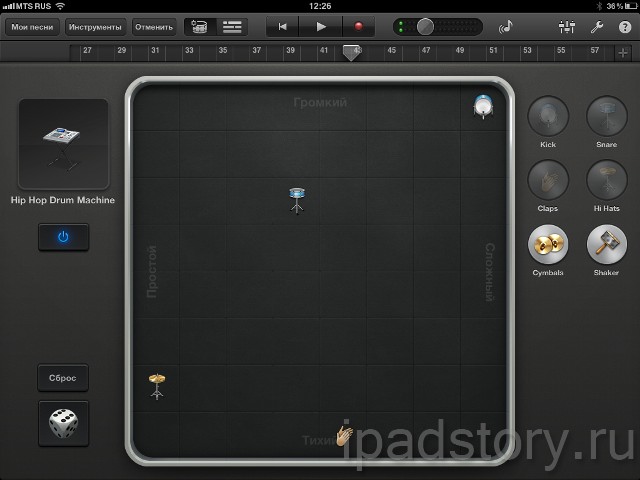Image resolution: width=640 pixels, height=480 pixels.
Task: Start recording with the red Record button
Action: [x=358, y=27]
